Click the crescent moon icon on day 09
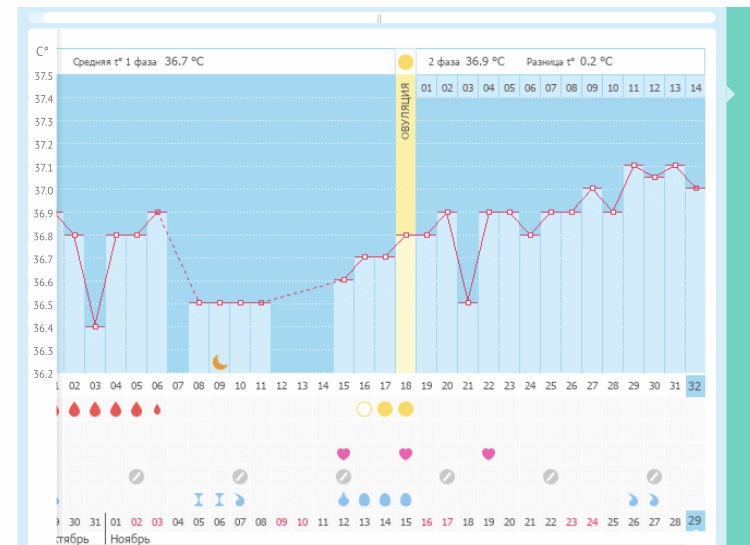Screen dimensions: 750x545 point(220,362)
